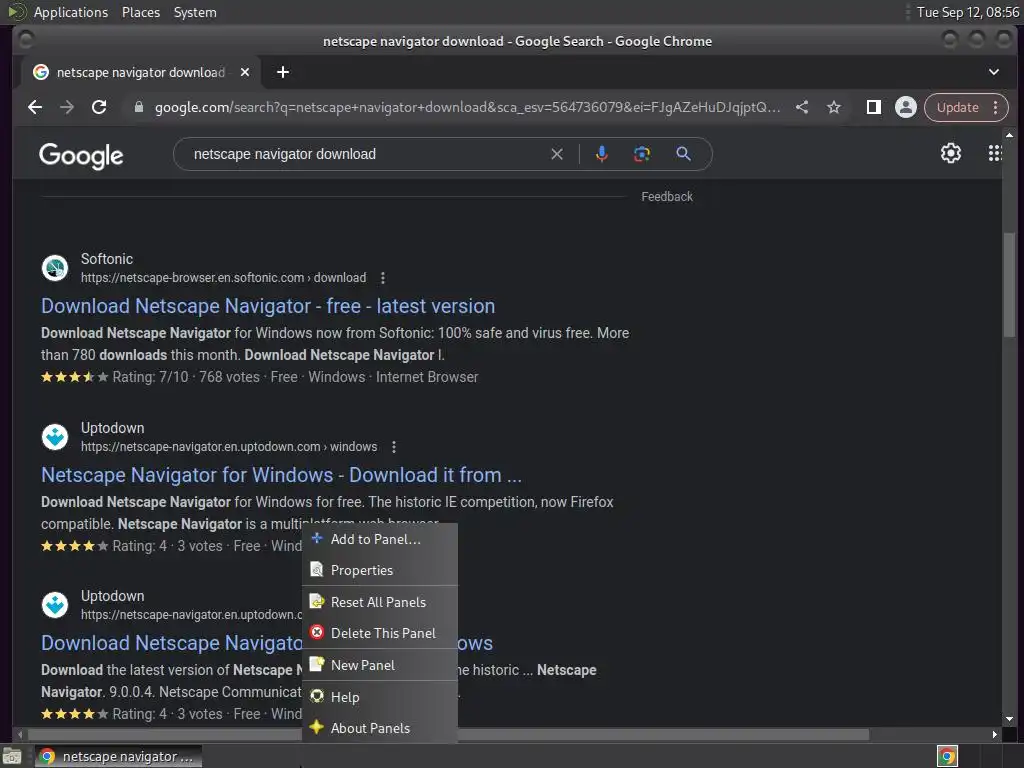
Task: Open a new tab with plus button
Action: 283,72
